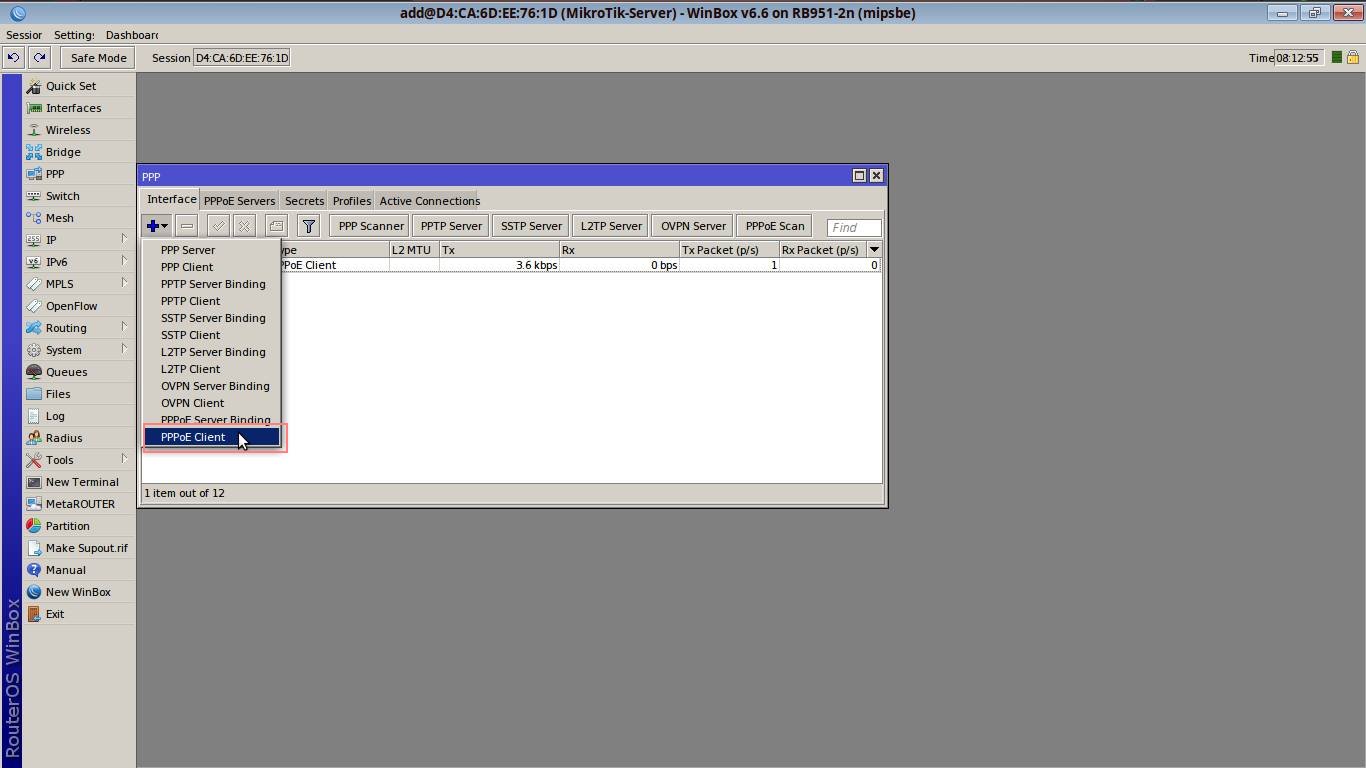Click the IPv6 sidebar icon

coord(34,262)
